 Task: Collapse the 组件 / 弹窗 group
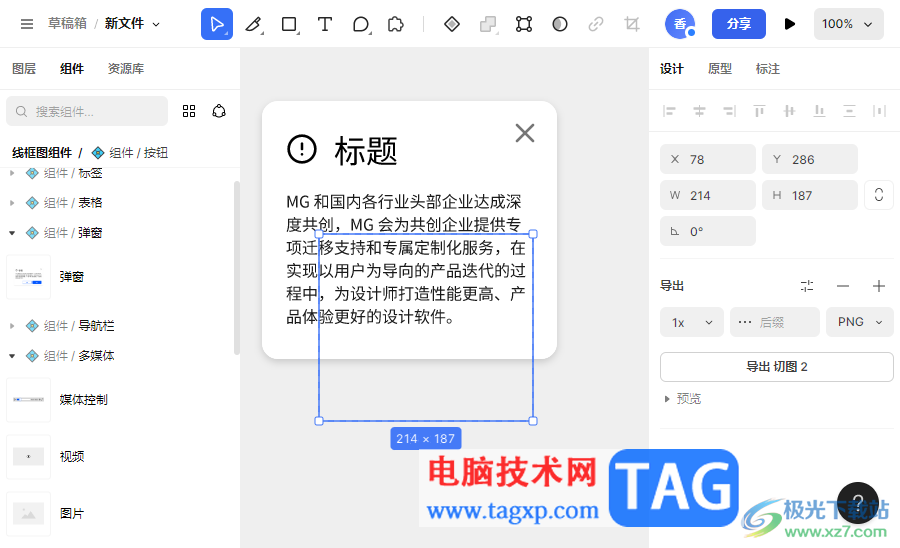tap(12, 232)
